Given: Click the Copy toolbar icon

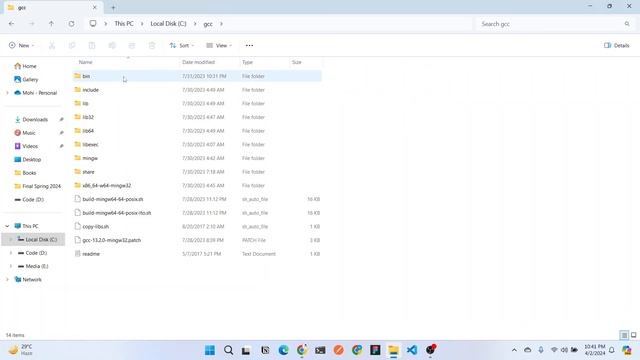Looking at the screenshot, I should point(72,45).
